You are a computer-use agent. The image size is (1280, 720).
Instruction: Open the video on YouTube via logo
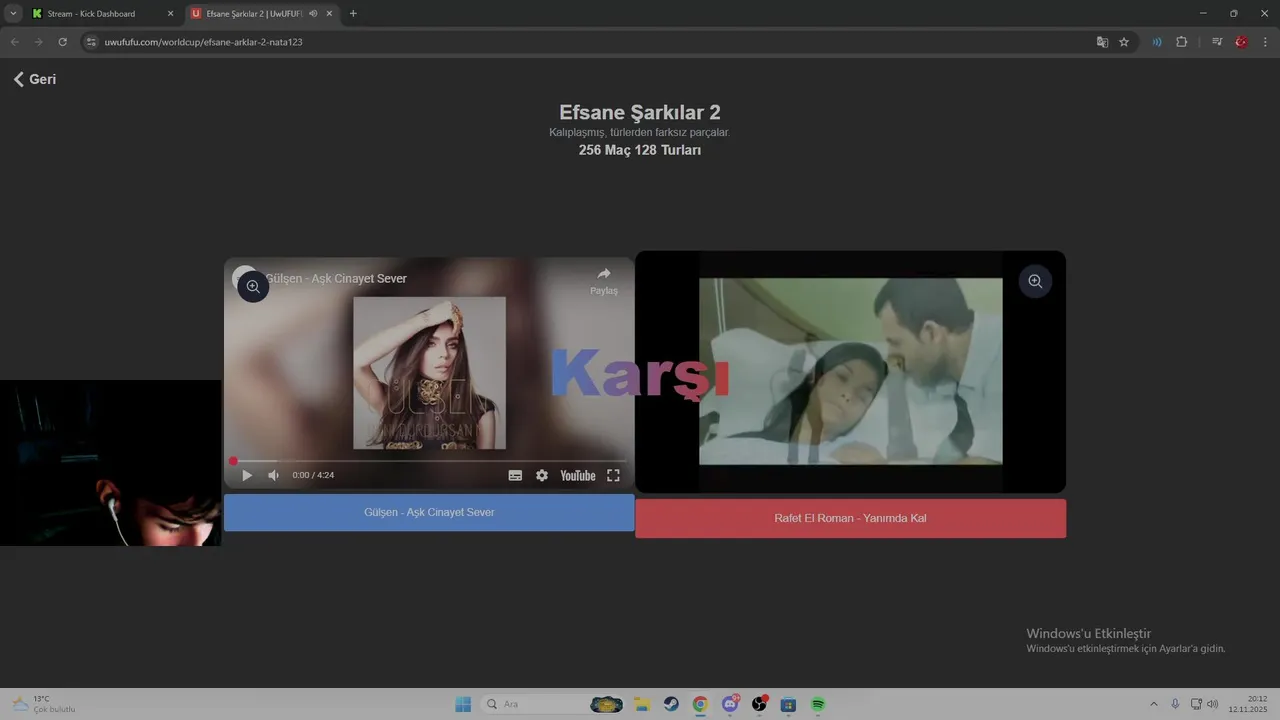pyautogui.click(x=578, y=476)
